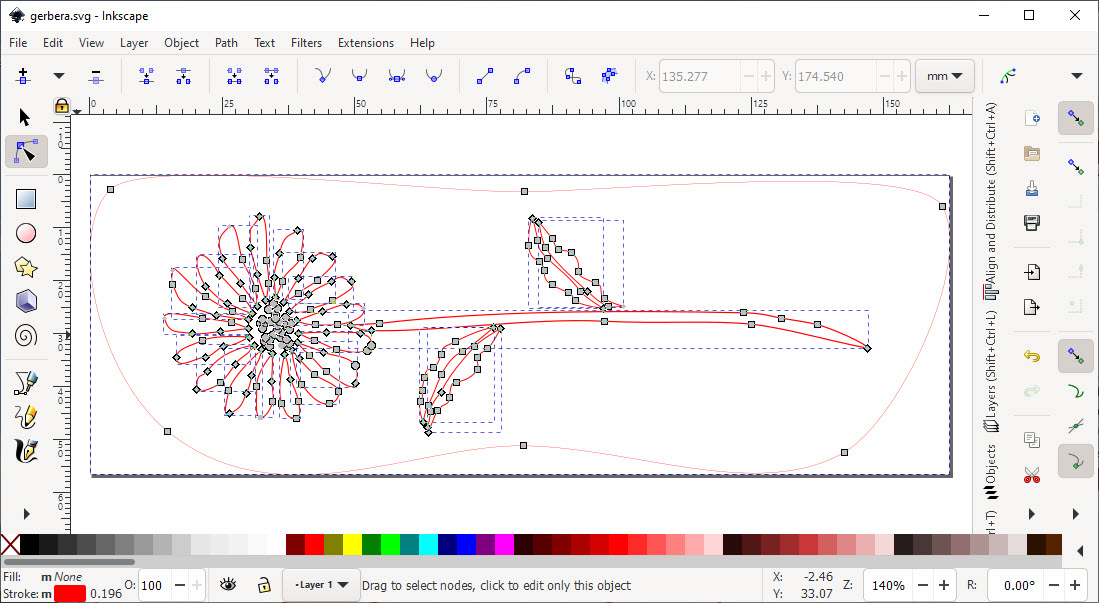Select the Selector arrow tool
The height and width of the screenshot is (603, 1099).
[26, 118]
